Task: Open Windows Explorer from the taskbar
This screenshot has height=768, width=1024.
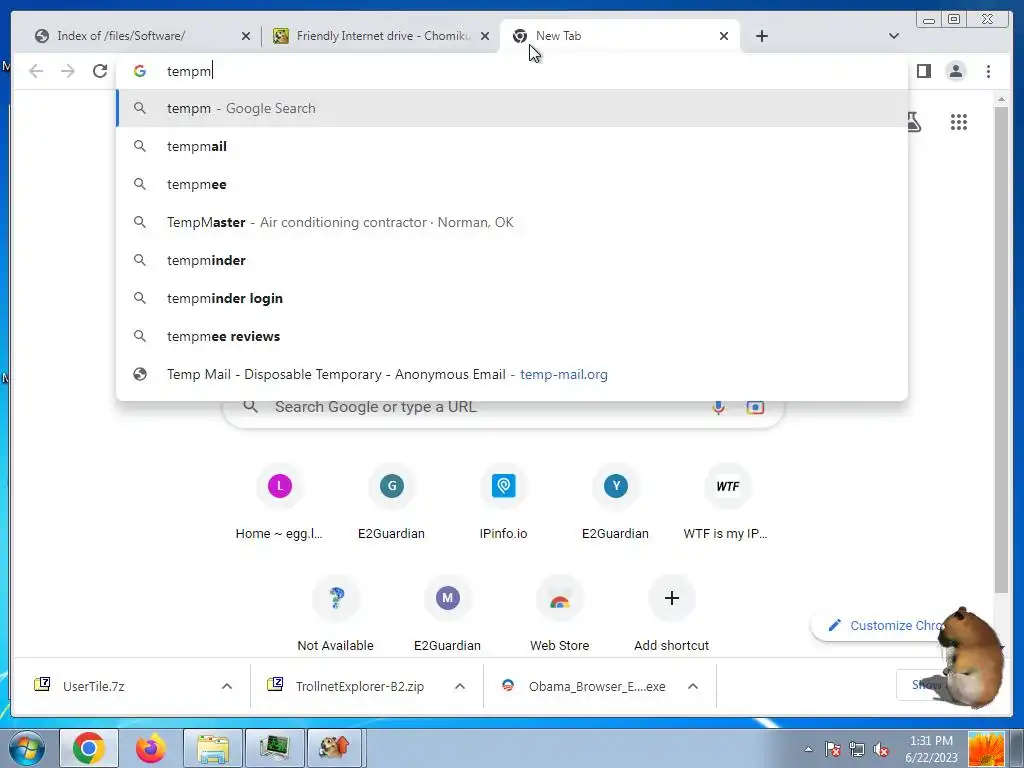Action: pyautogui.click(x=213, y=748)
